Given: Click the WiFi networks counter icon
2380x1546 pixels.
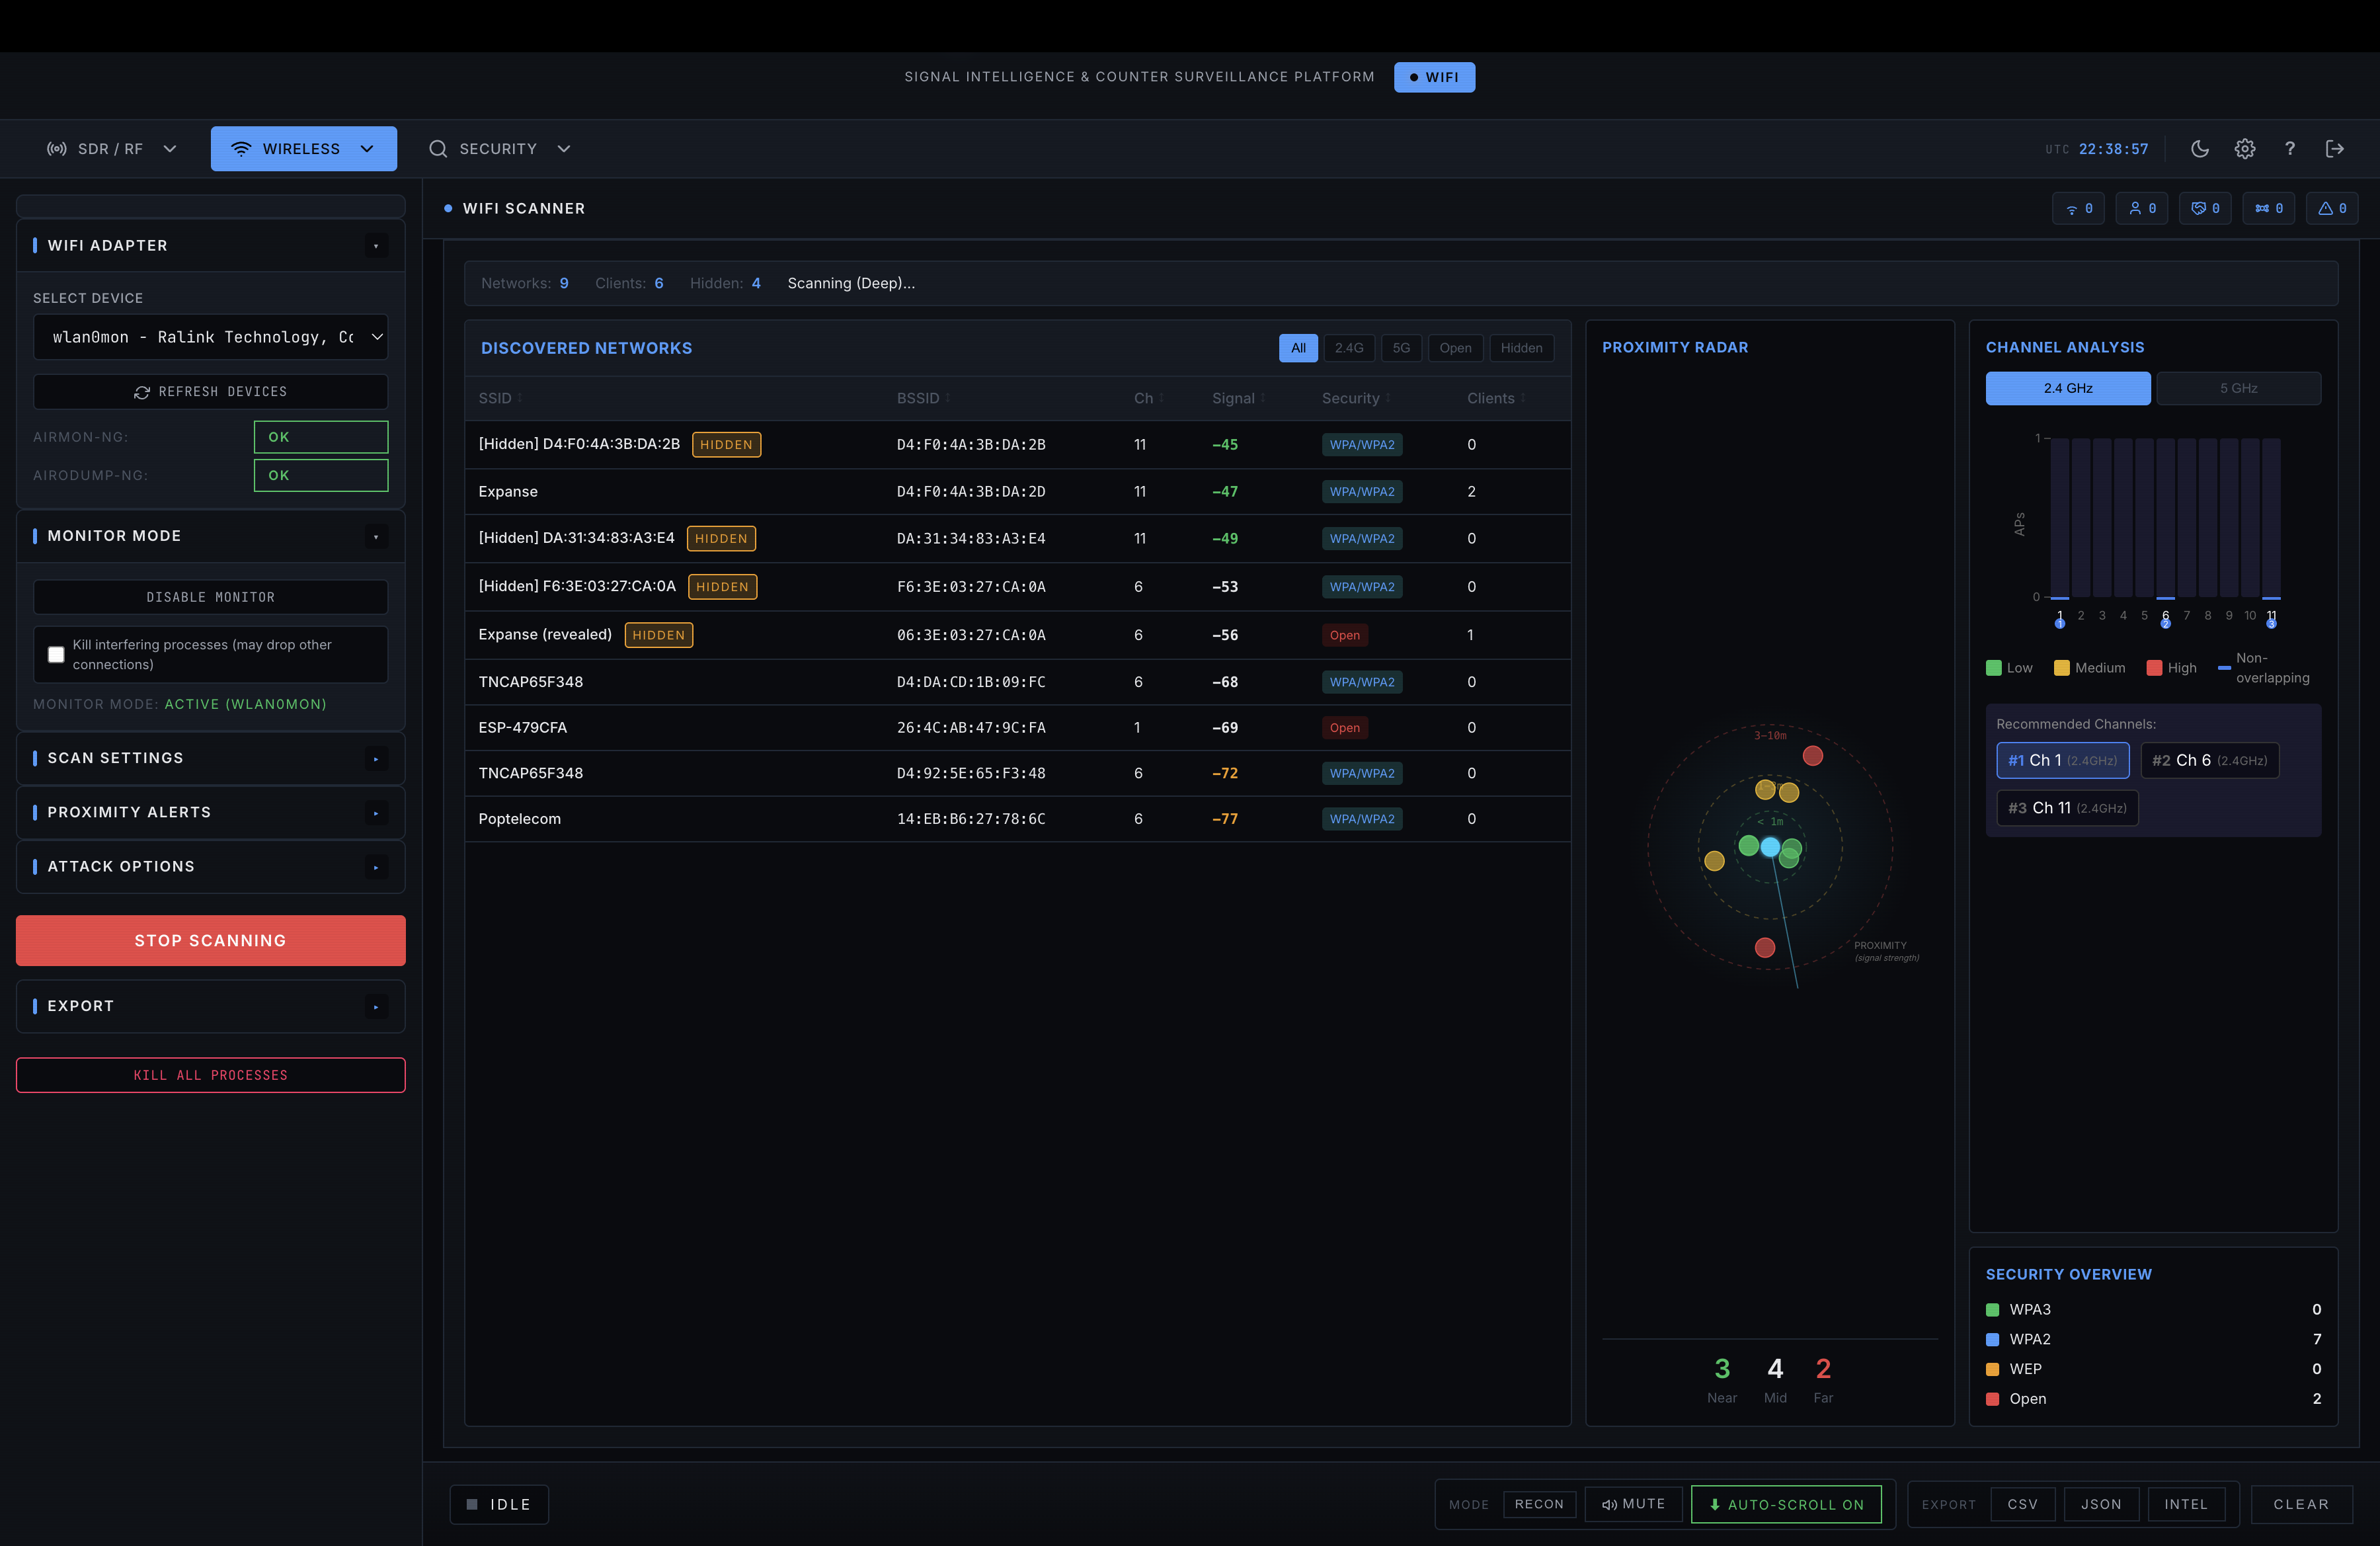Looking at the screenshot, I should [x=2078, y=208].
